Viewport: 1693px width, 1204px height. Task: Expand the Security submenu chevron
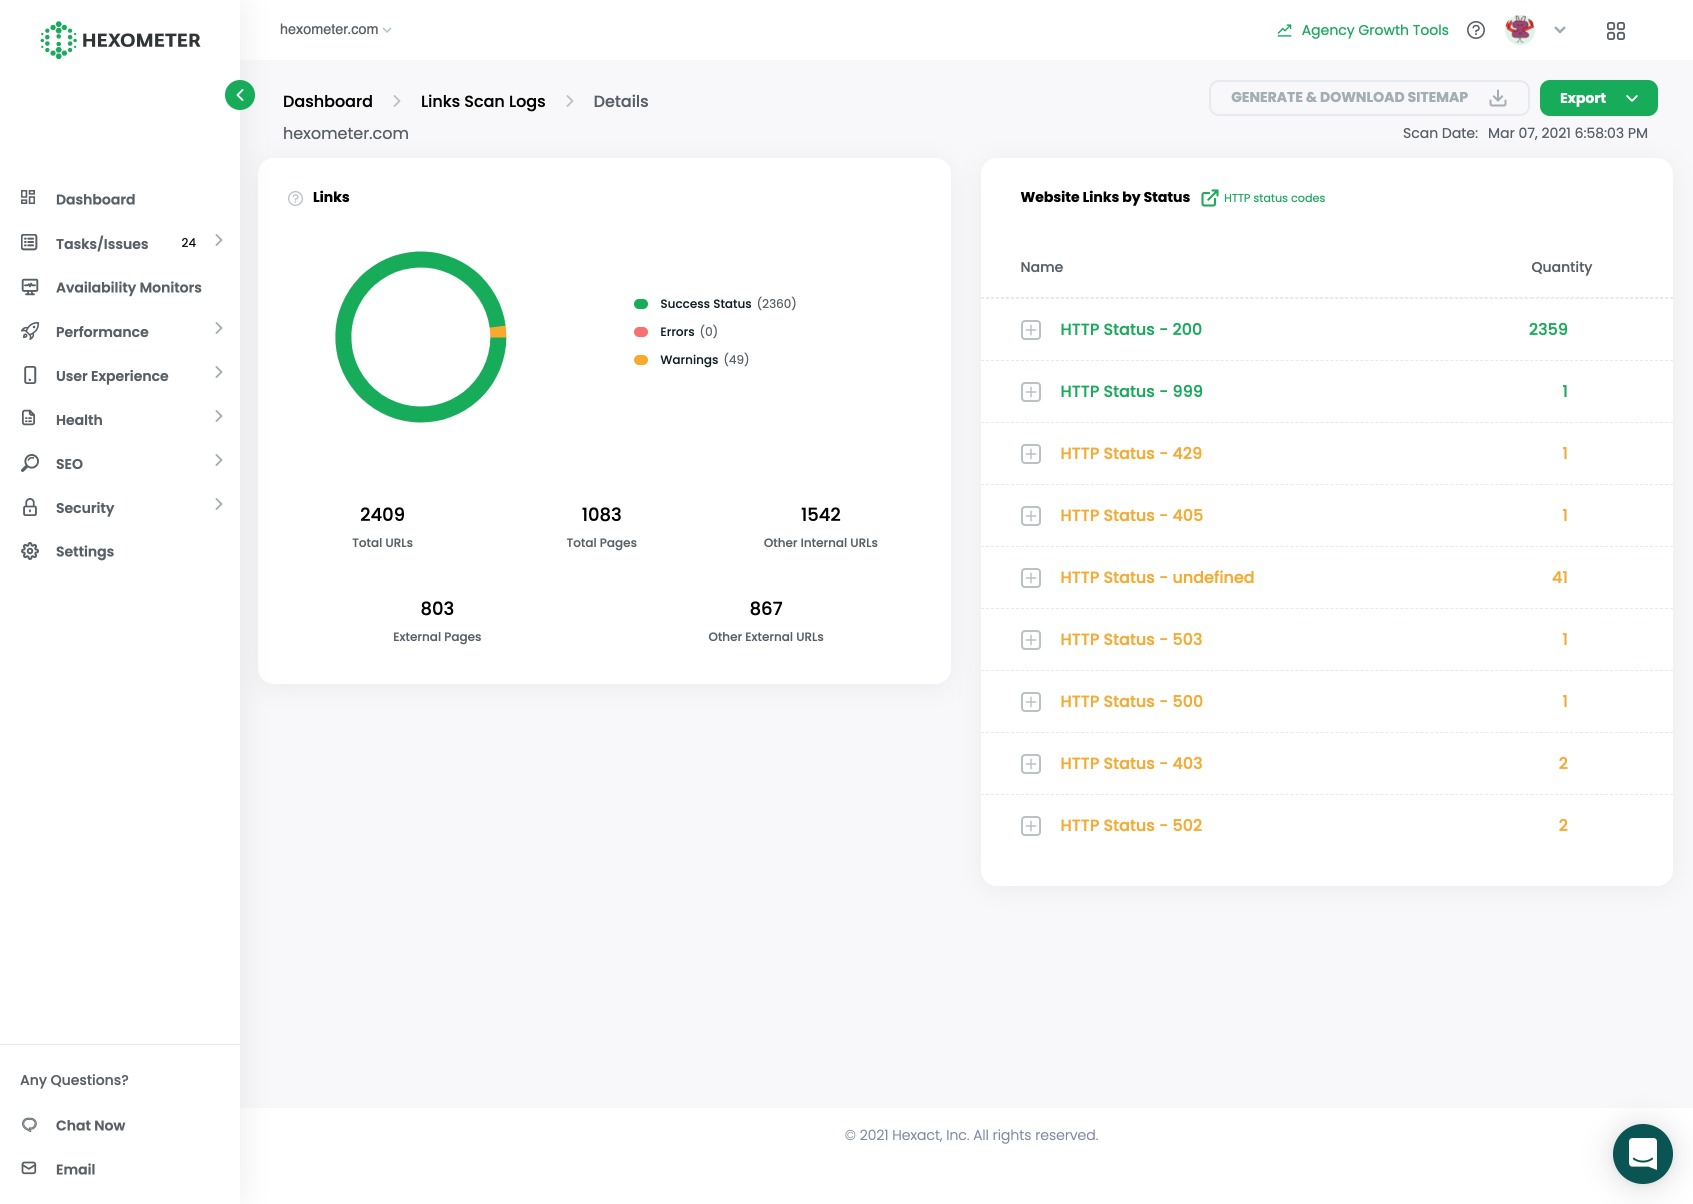(x=218, y=505)
